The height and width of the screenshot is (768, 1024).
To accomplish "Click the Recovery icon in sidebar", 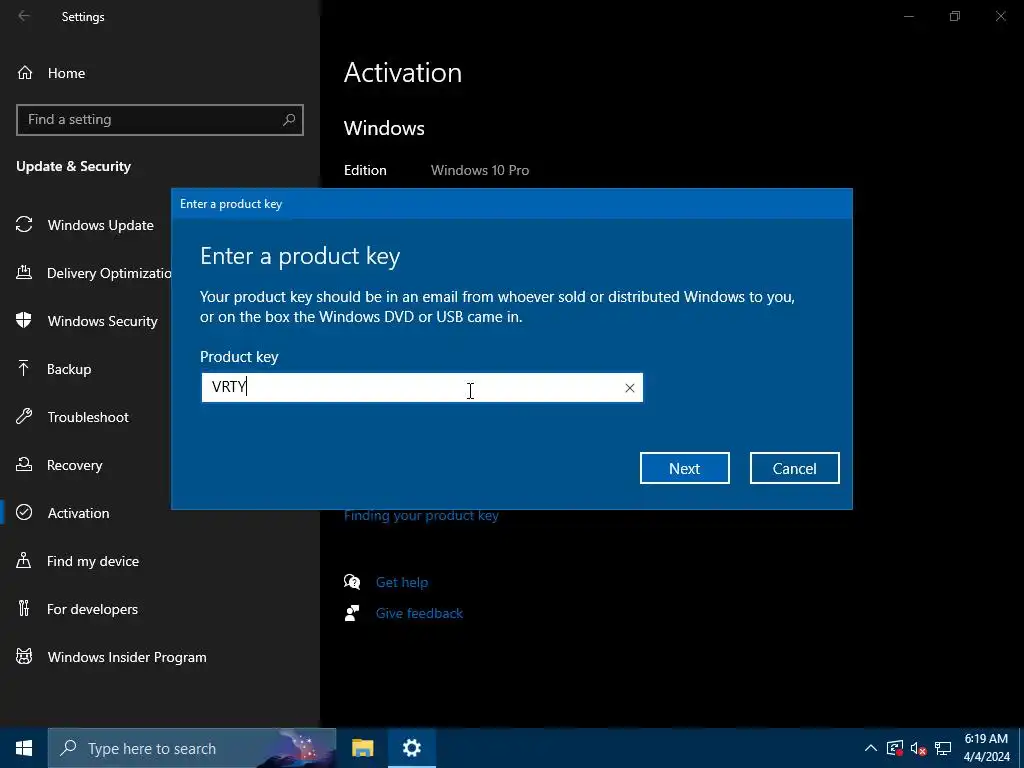I will coord(24,464).
